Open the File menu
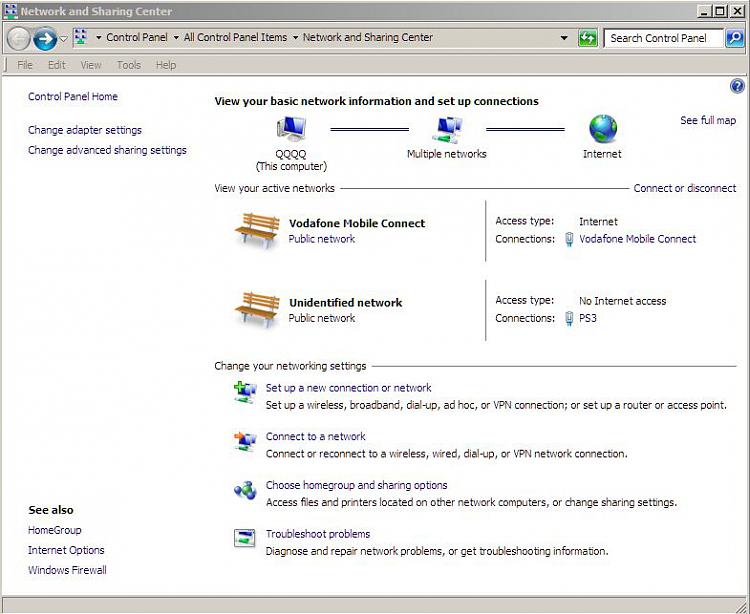 pos(25,65)
